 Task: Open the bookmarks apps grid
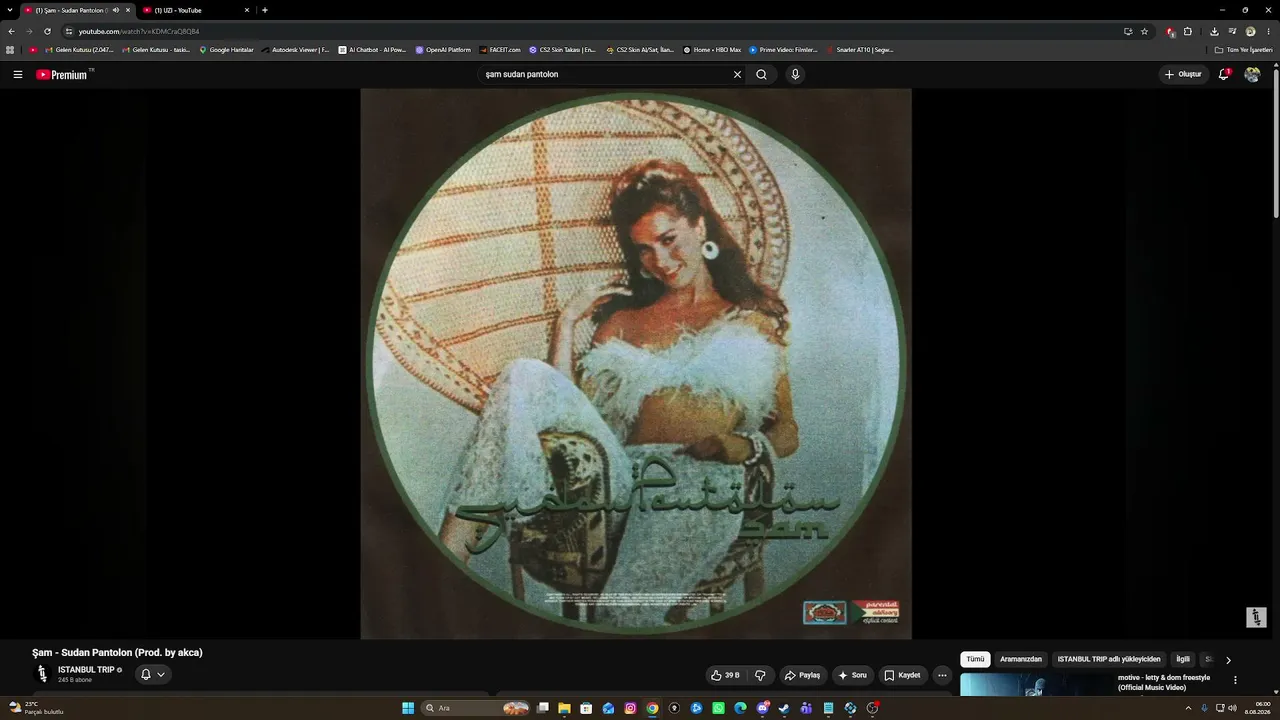[x=10, y=49]
